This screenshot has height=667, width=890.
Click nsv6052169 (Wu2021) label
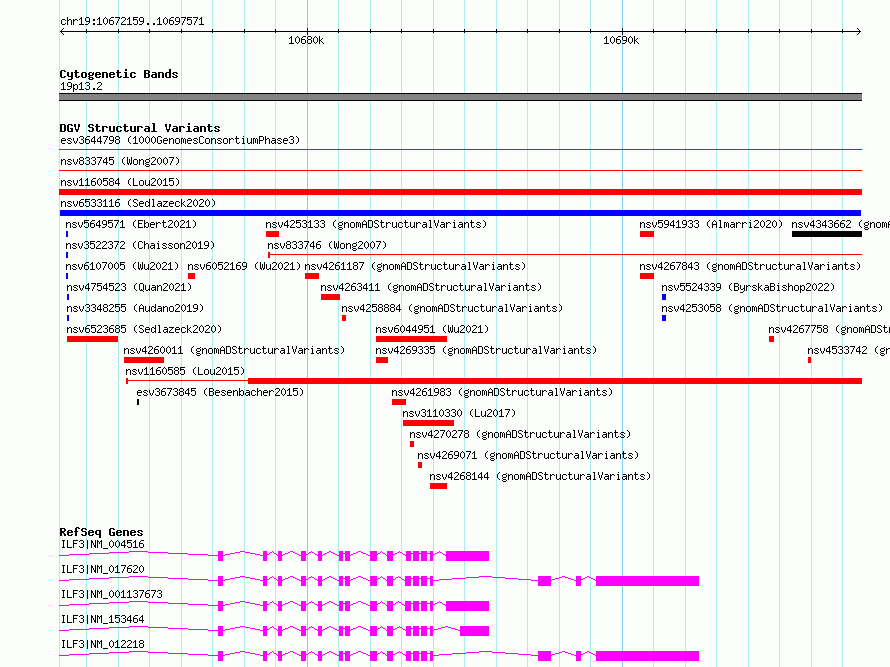[244, 266]
